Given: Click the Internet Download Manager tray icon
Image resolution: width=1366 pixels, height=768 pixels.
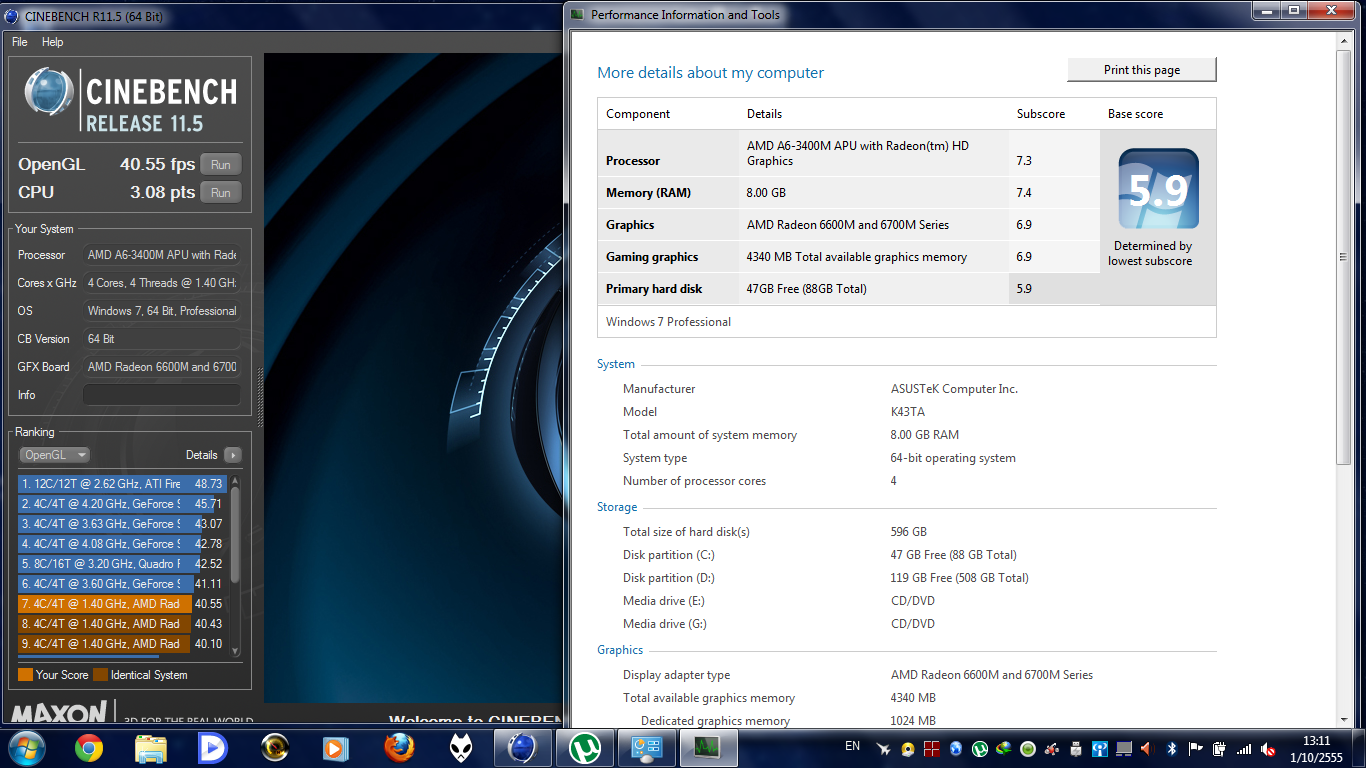Looking at the screenshot, I should coord(1004,749).
